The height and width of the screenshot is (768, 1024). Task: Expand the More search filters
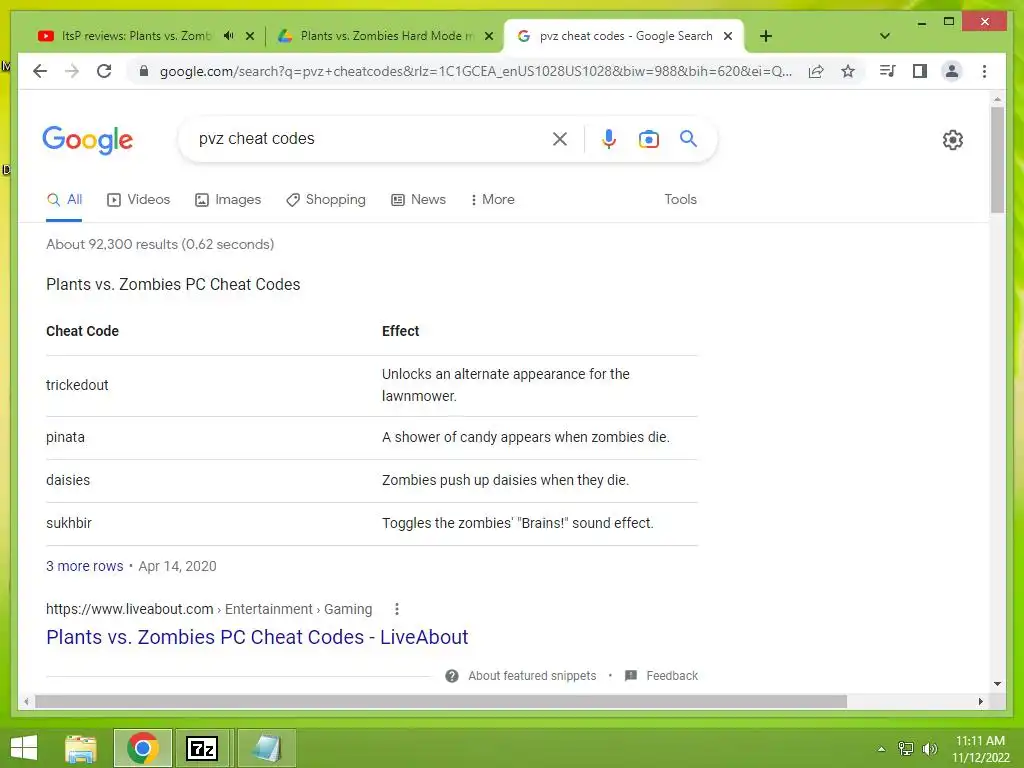tap(492, 200)
